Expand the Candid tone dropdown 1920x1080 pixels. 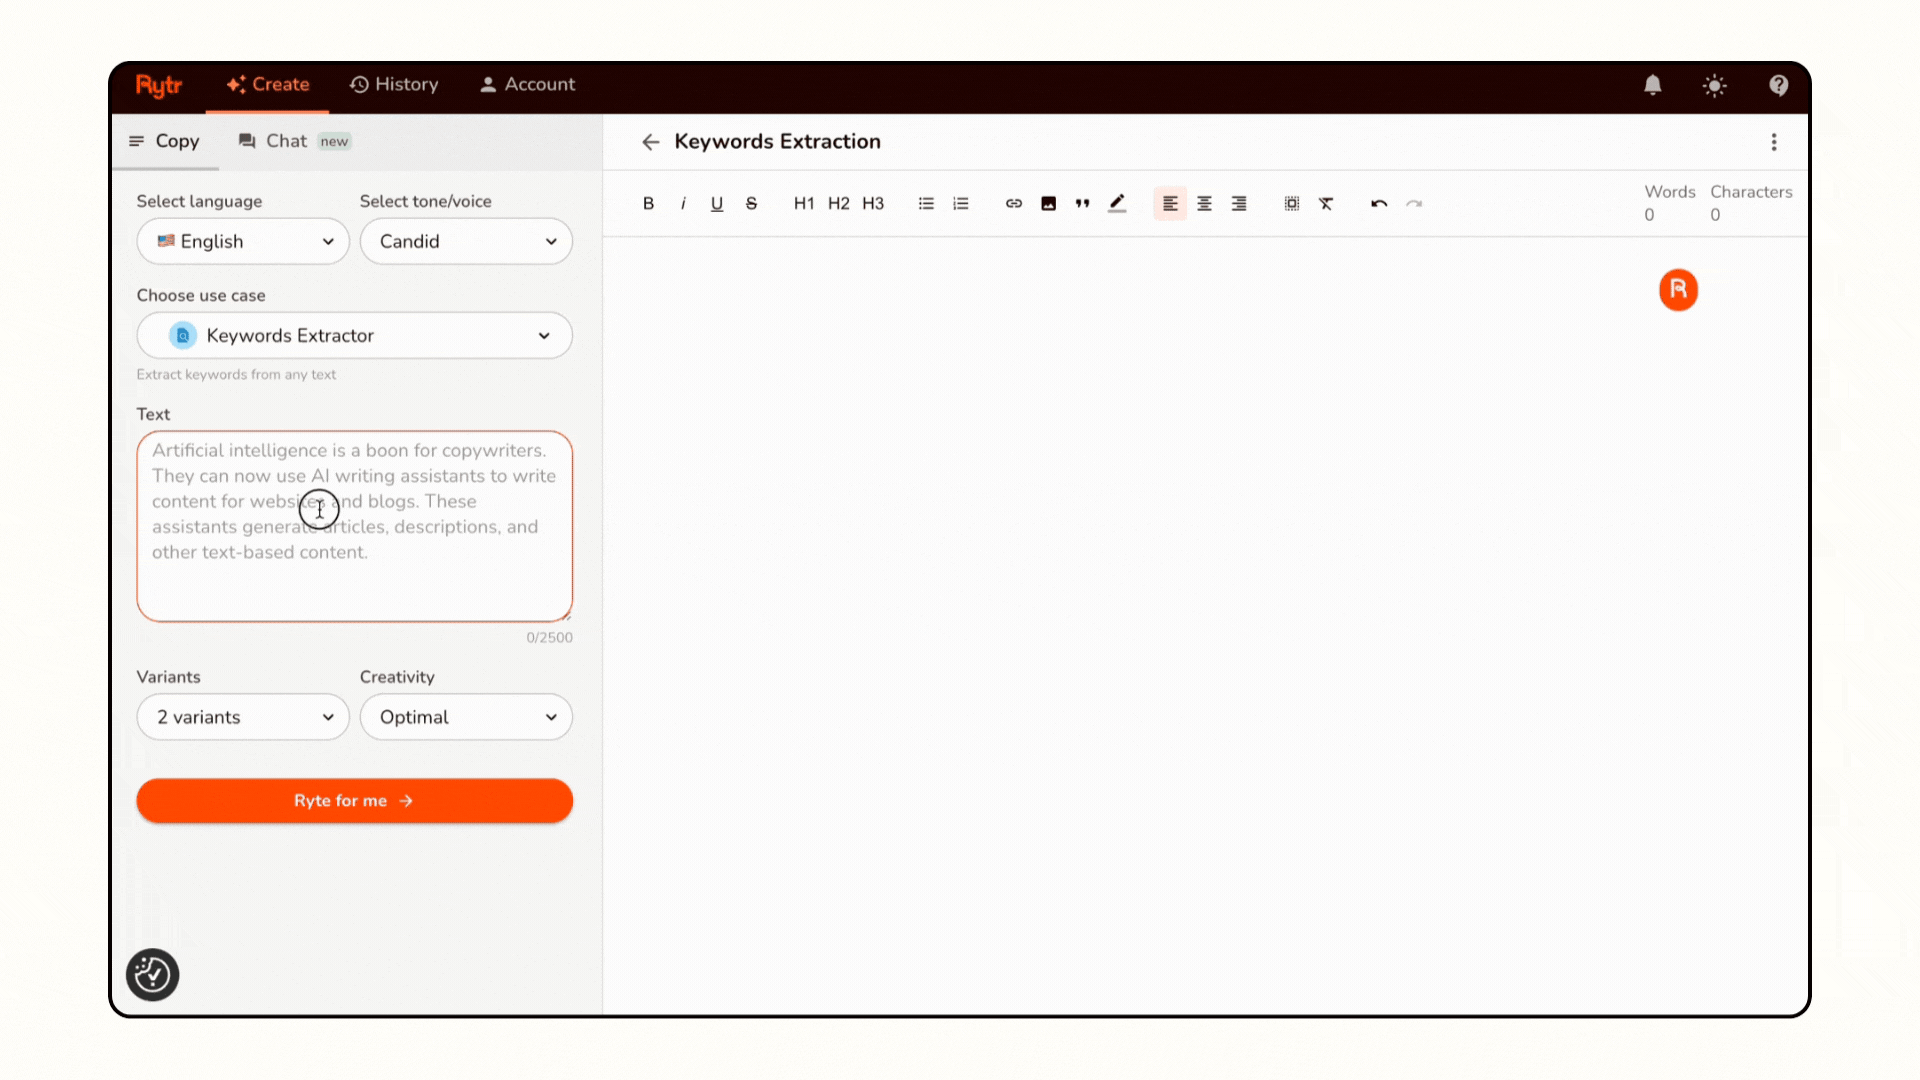(466, 241)
